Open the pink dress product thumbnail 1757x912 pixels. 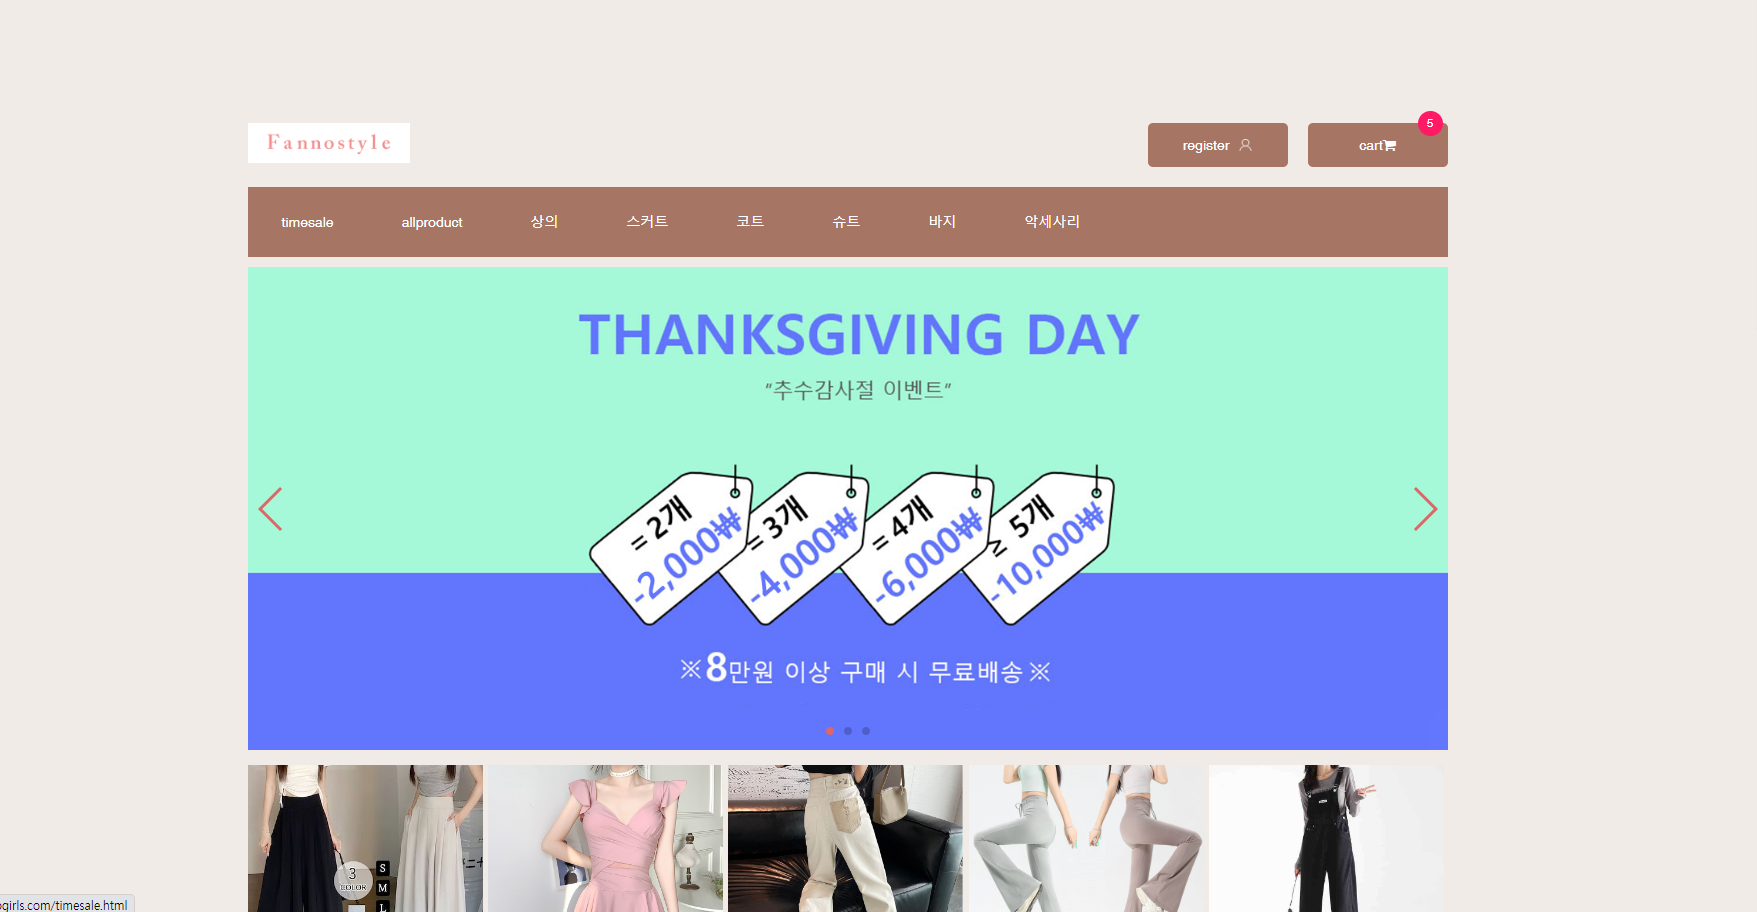(605, 838)
